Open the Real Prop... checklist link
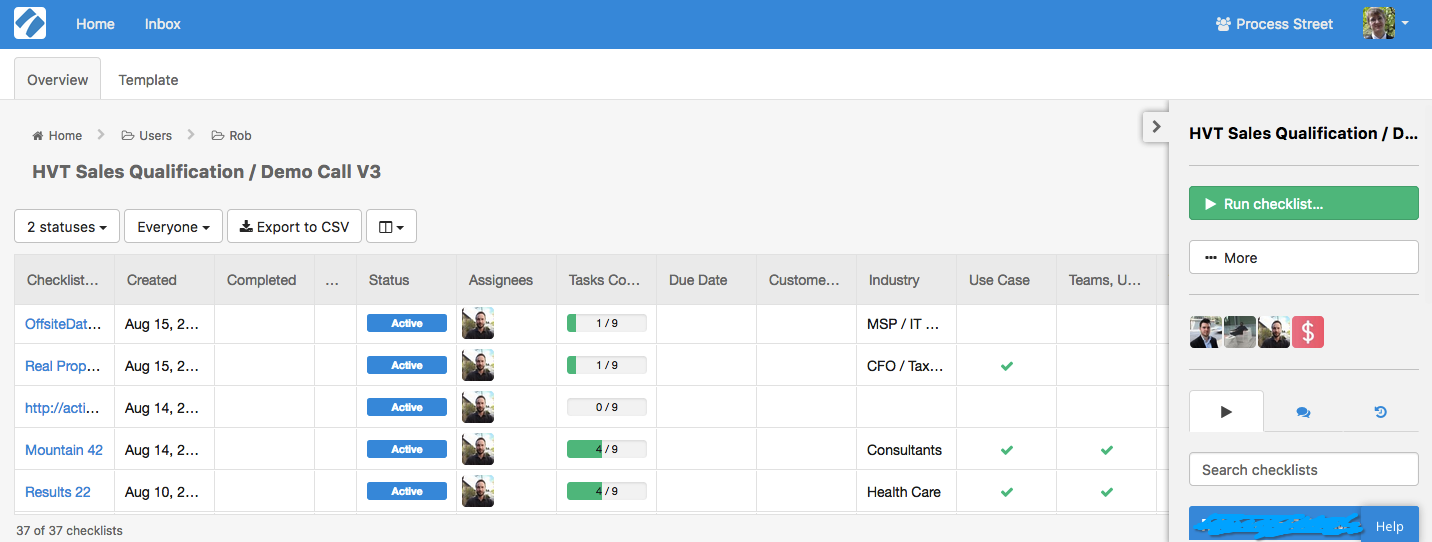 point(63,366)
